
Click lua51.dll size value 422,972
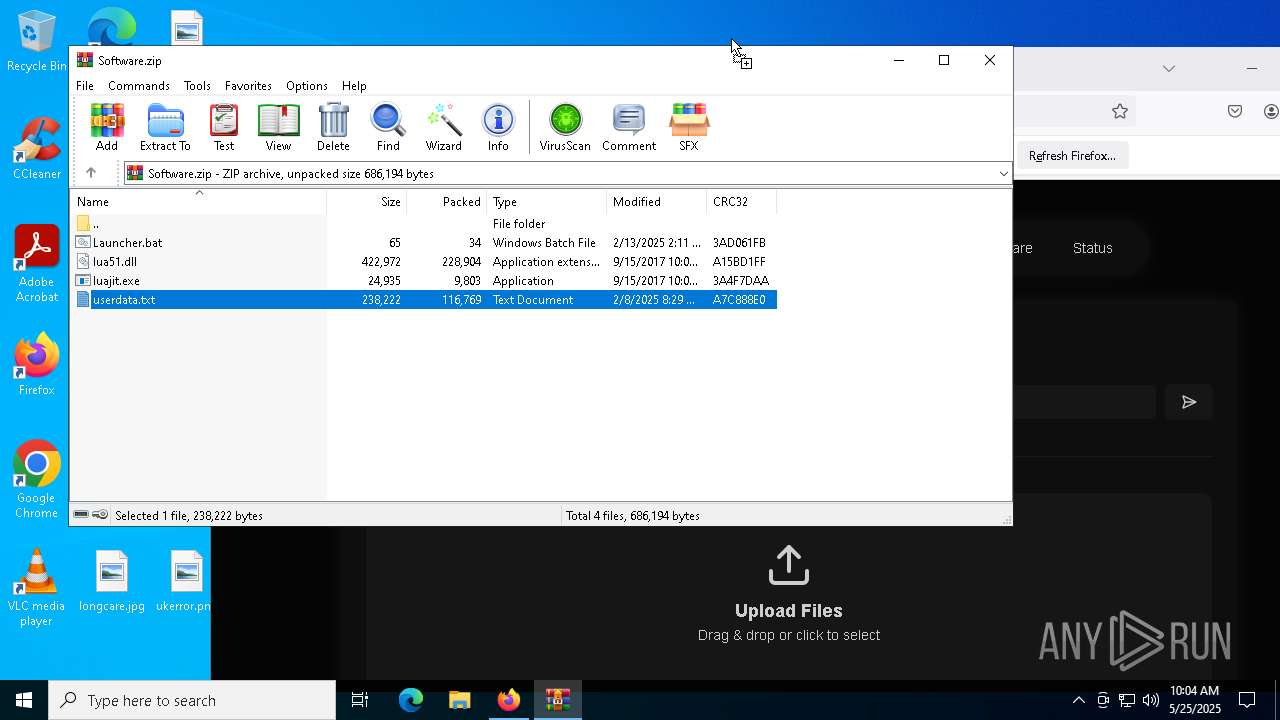pos(382,262)
